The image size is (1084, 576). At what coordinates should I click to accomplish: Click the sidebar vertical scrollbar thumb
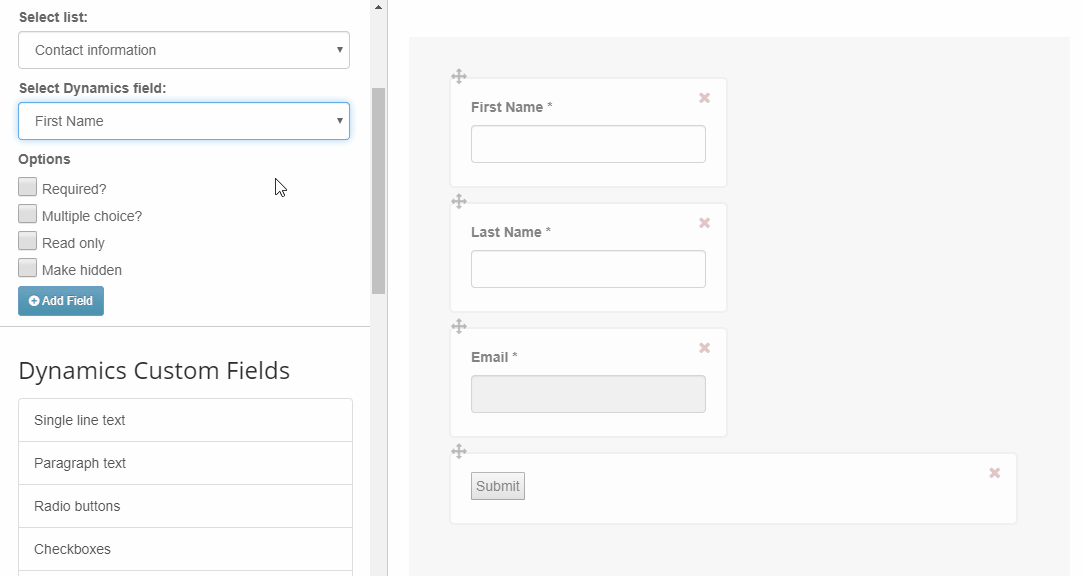pyautogui.click(x=378, y=191)
